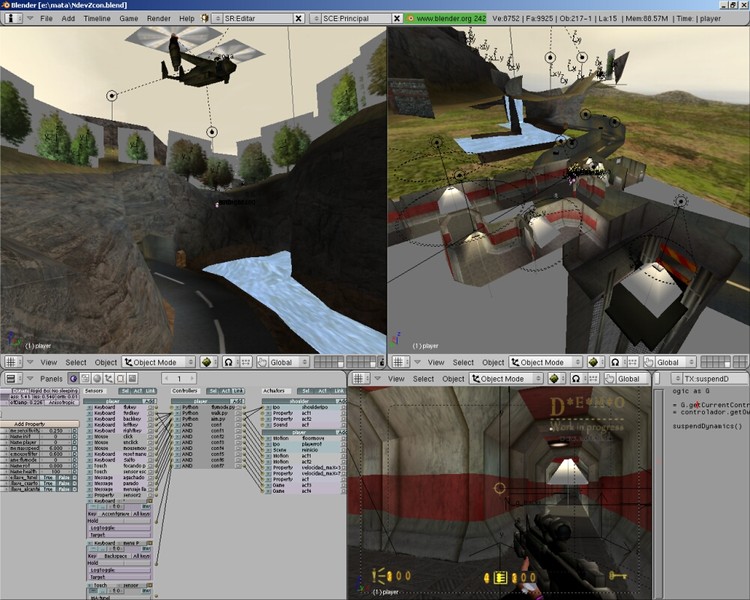Open the Game menu
This screenshot has width=750, height=600.
coord(129,18)
